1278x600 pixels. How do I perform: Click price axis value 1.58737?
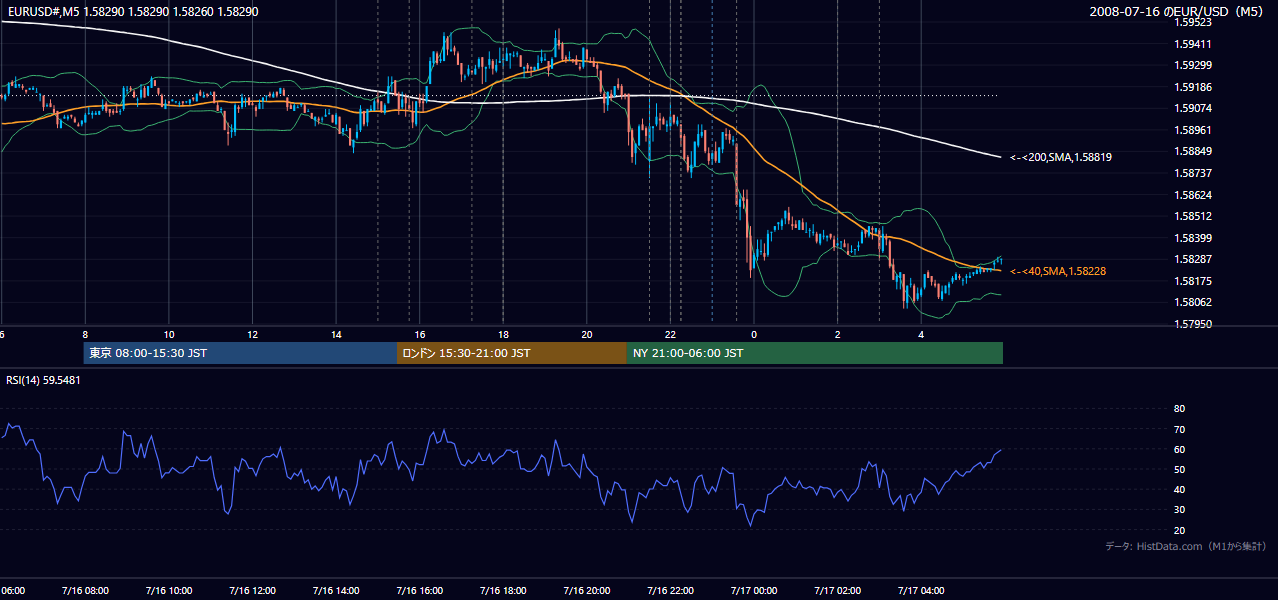(1193, 173)
